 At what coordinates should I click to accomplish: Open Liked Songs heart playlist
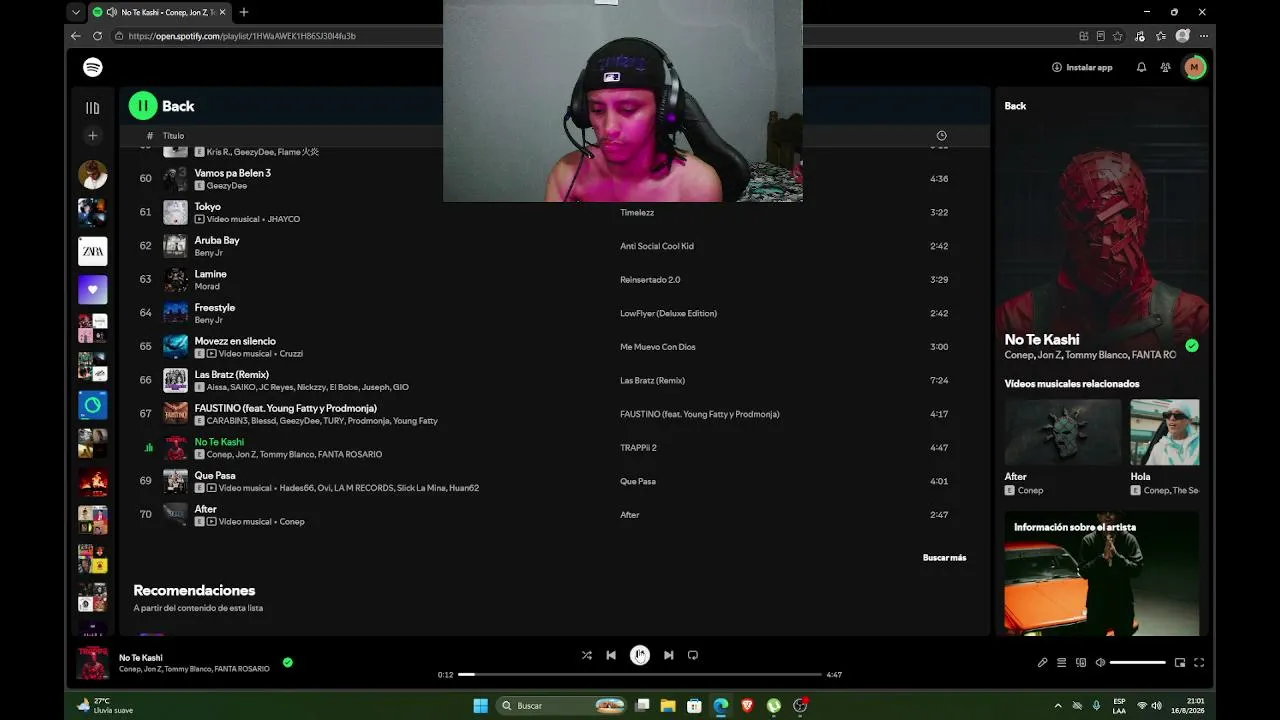coord(93,290)
